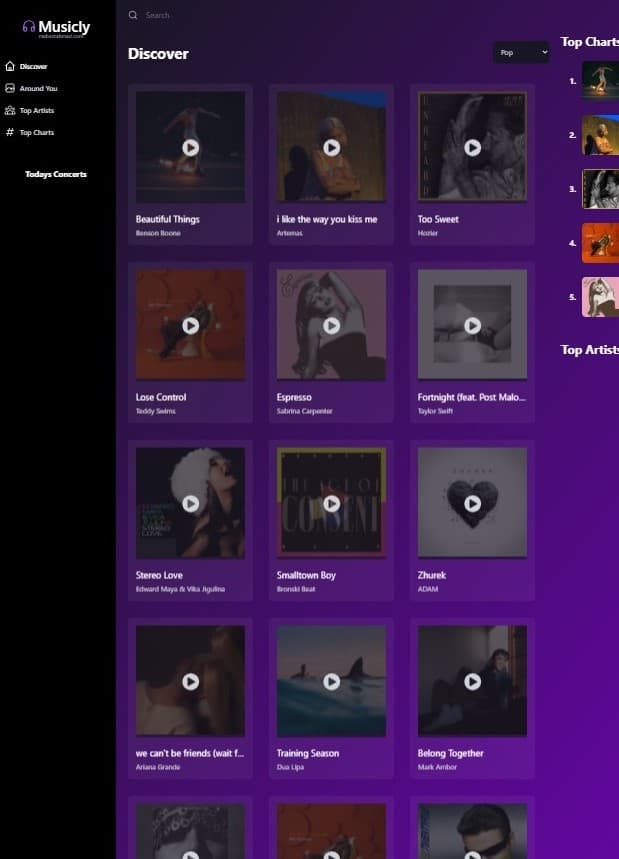Open the Beautiful Things song title link
Image resolution: width=619 pixels, height=859 pixels.
(168, 219)
